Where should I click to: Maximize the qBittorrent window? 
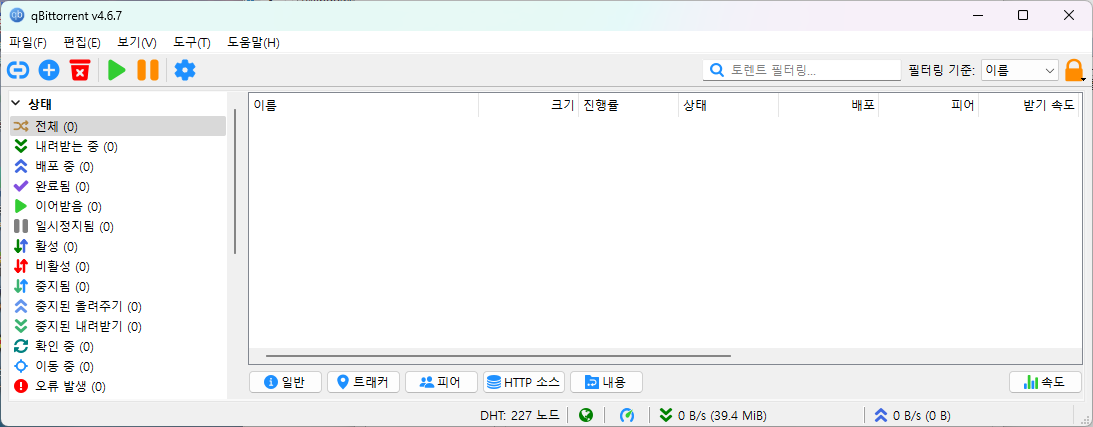click(1023, 15)
